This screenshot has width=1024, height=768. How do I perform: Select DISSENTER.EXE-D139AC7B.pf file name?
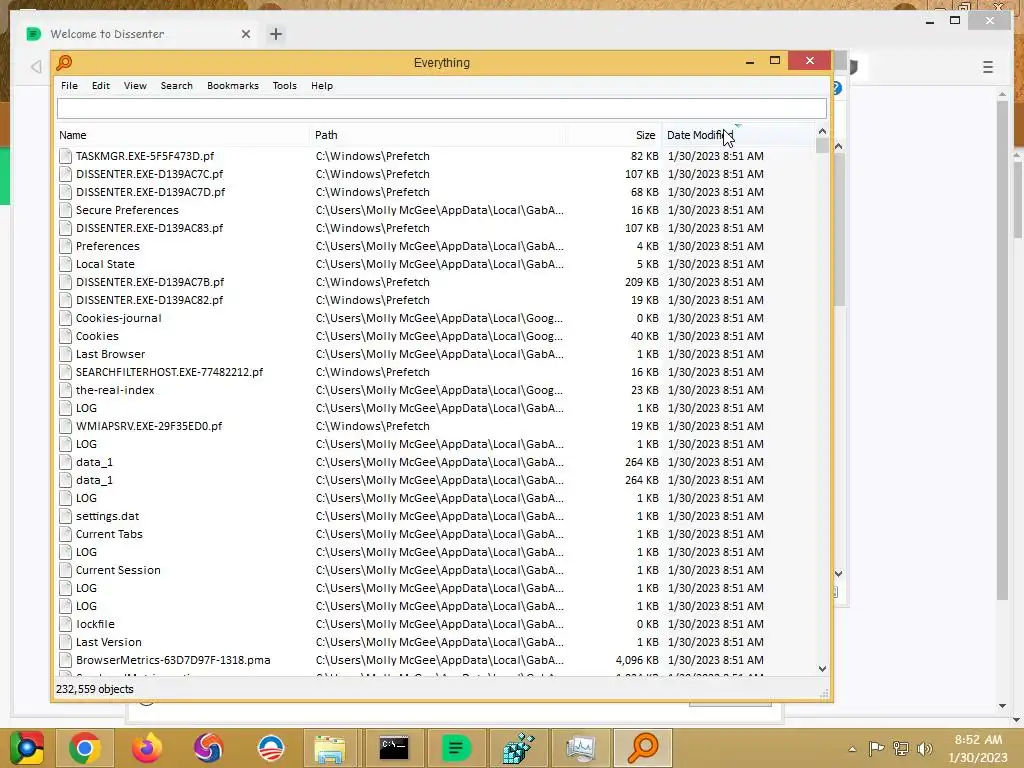[x=150, y=282]
